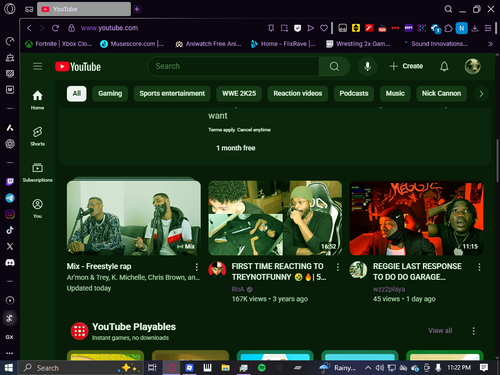Reload the current page
500x375 pixels.
point(55,28)
